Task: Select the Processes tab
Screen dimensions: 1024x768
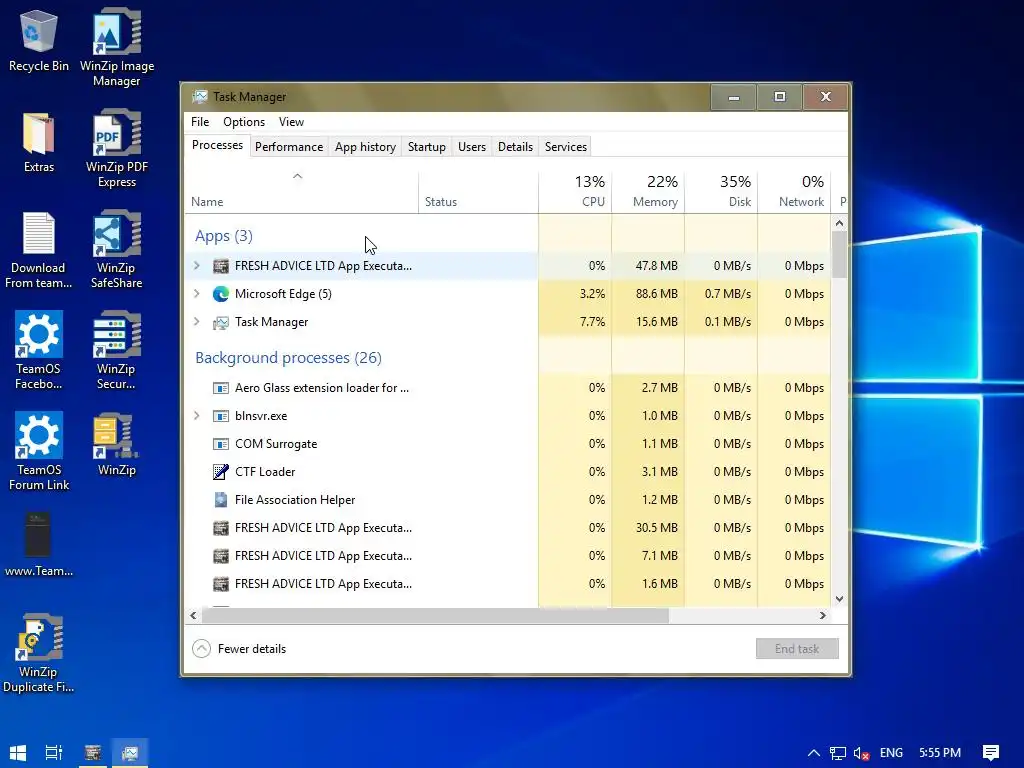Action: (x=217, y=145)
